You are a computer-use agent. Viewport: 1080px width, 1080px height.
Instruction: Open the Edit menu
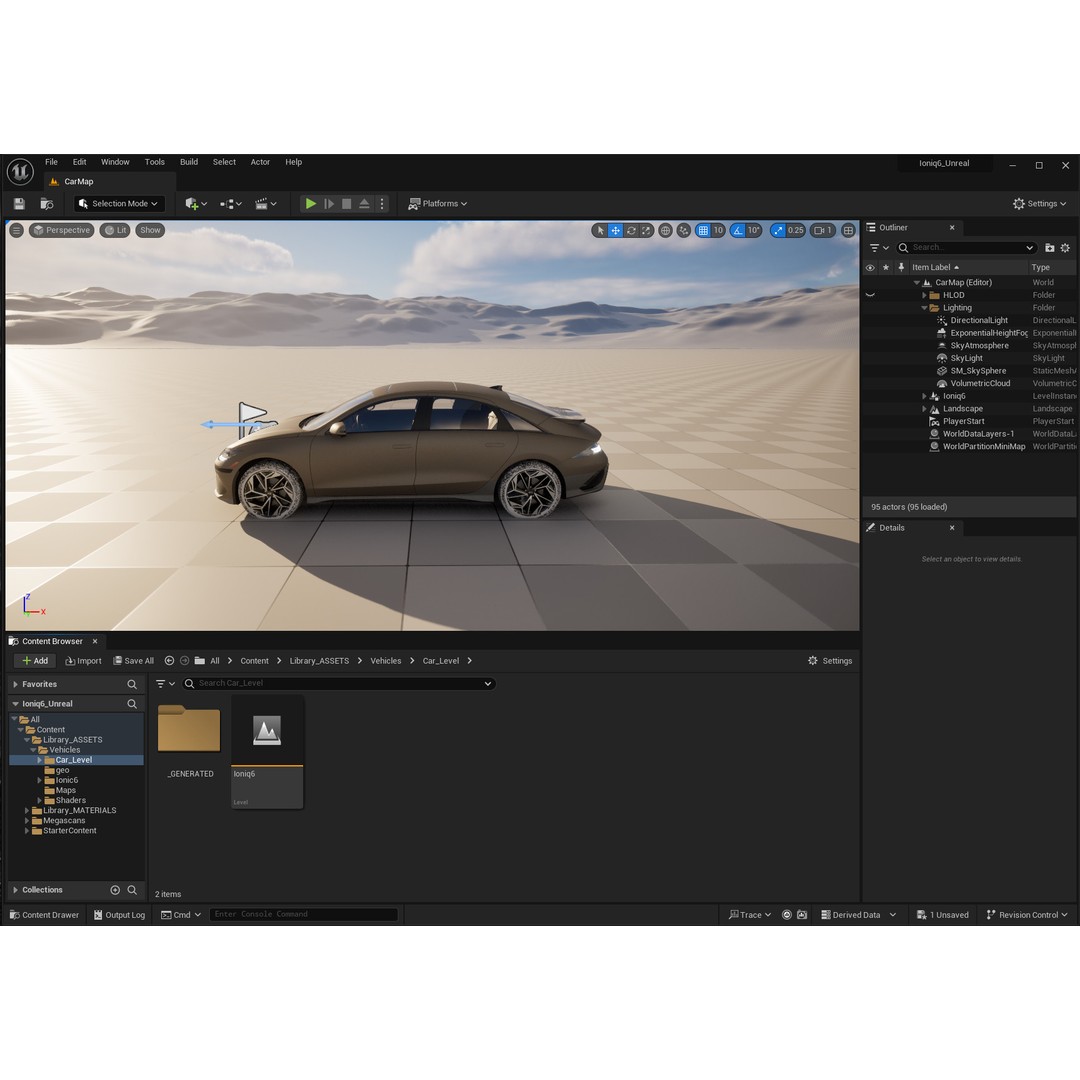(80, 162)
